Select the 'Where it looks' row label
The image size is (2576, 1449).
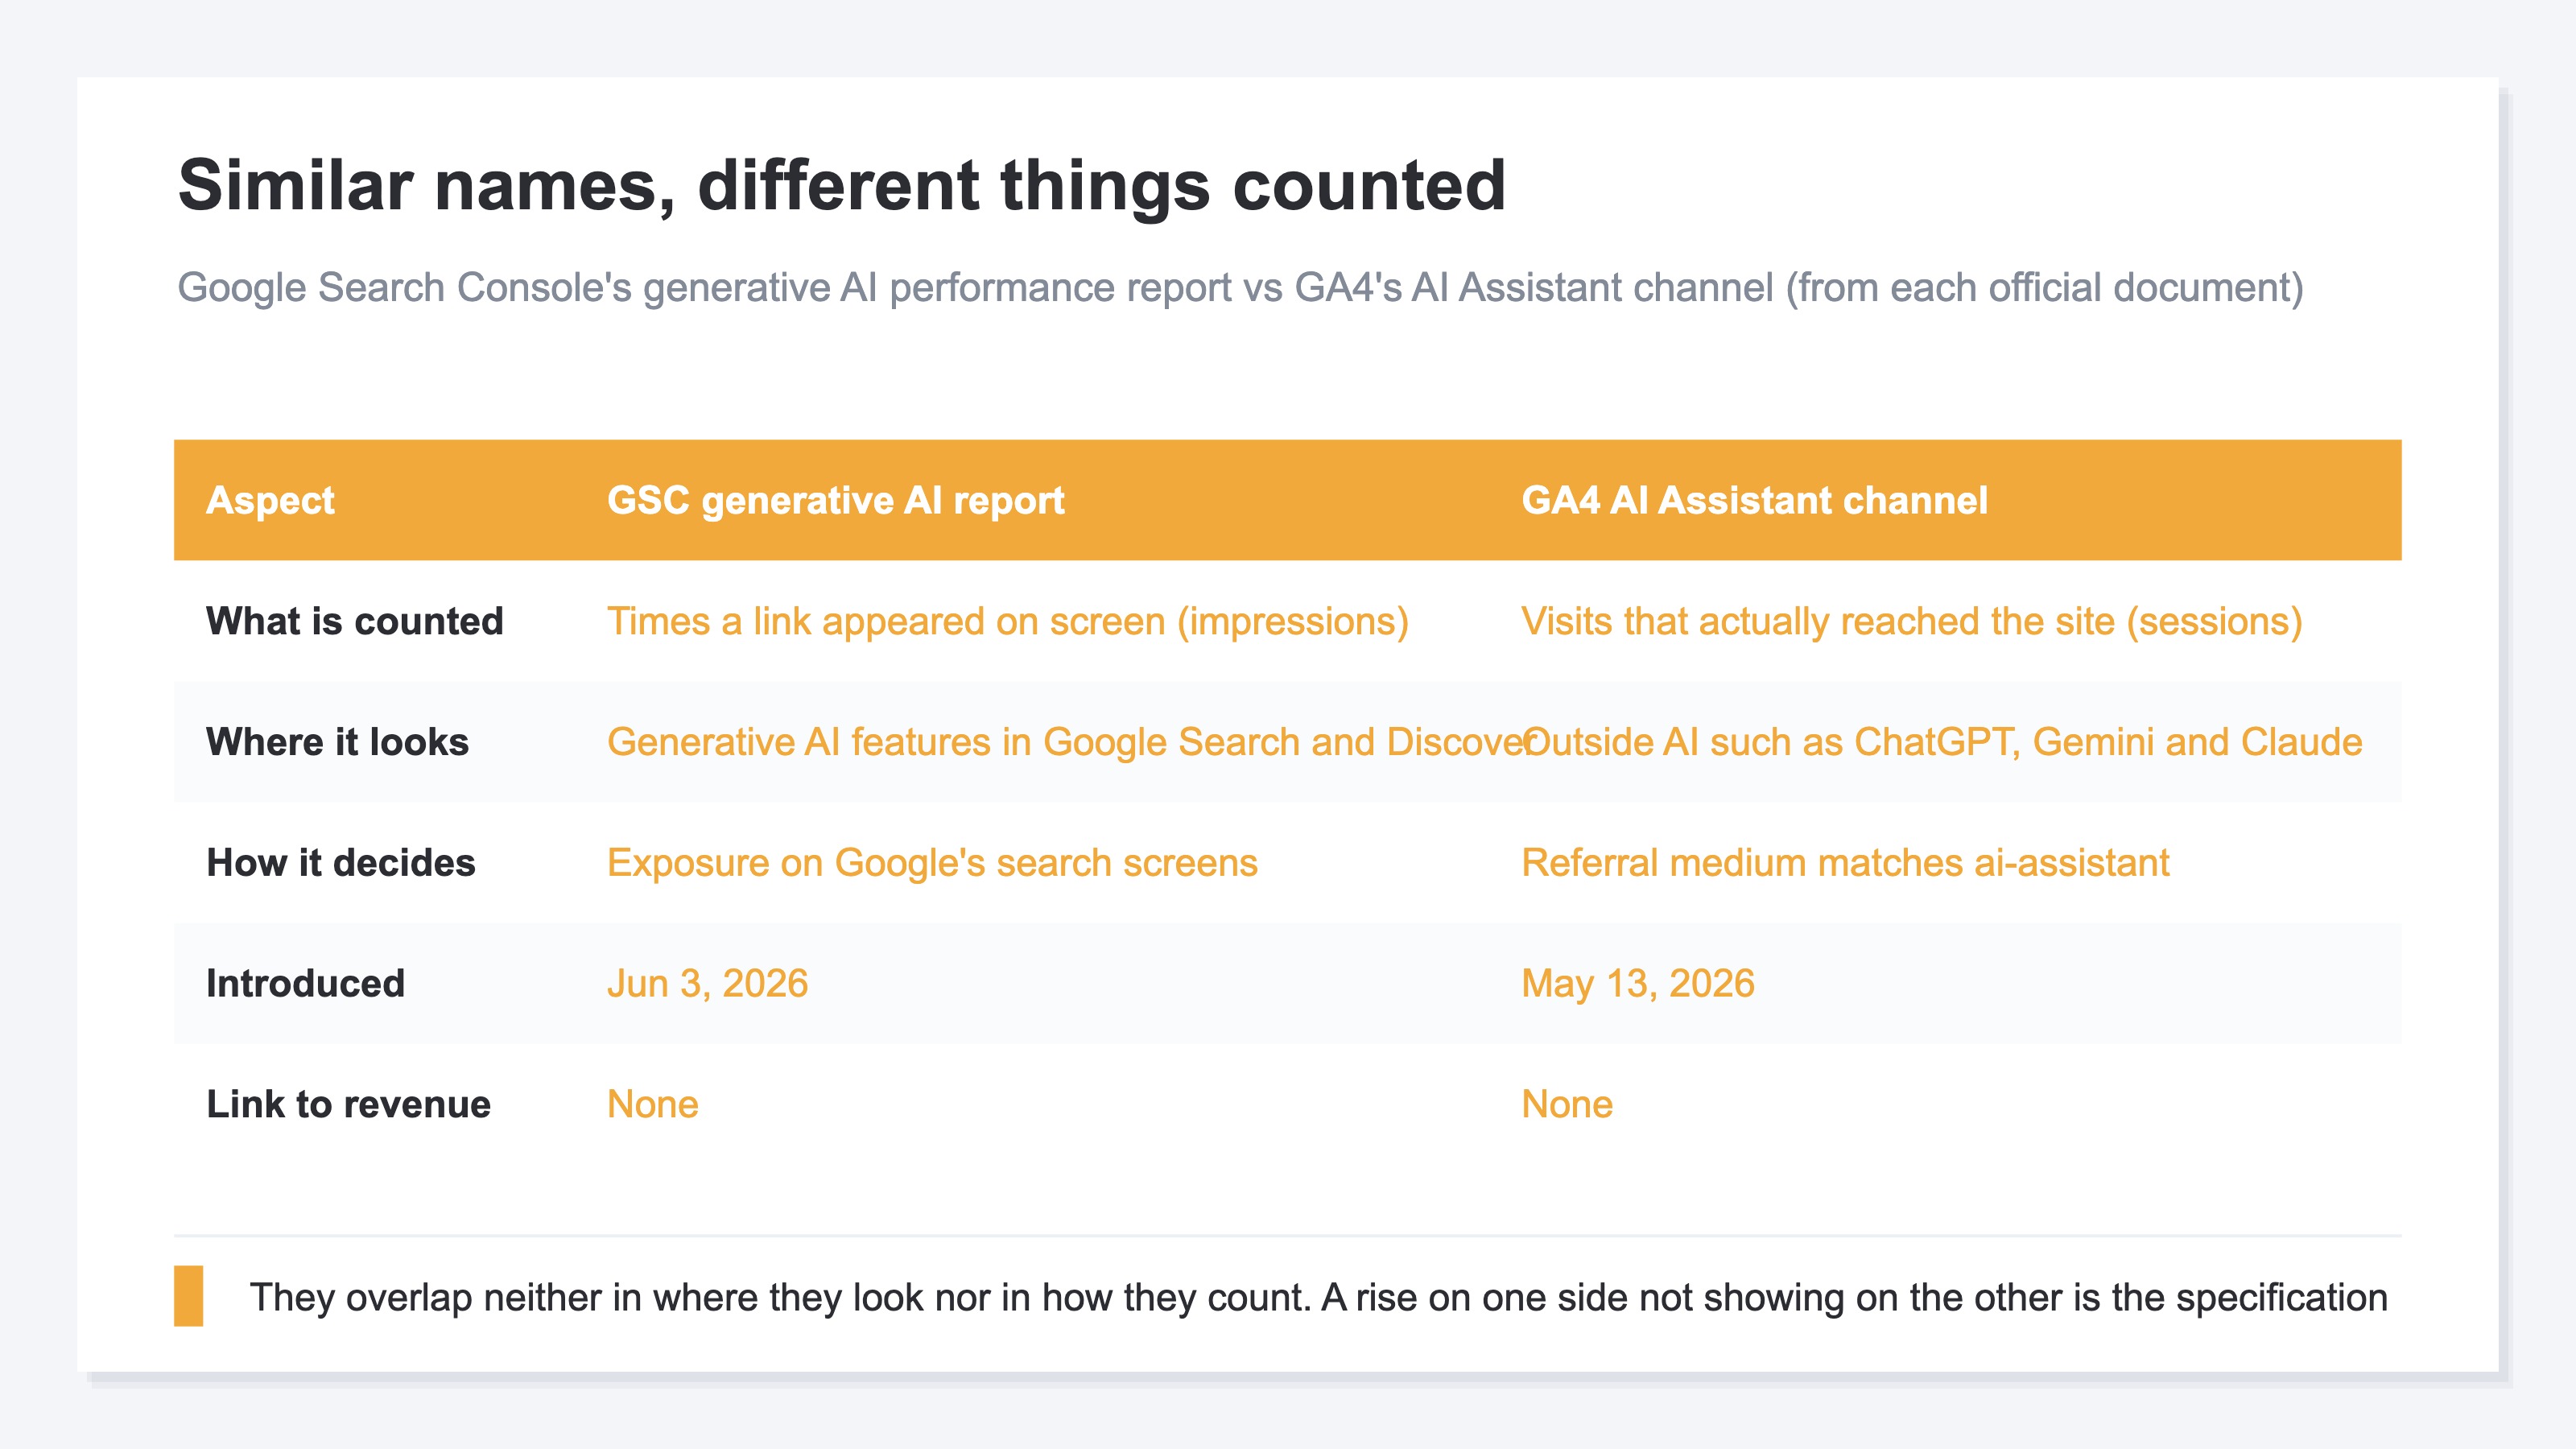tap(337, 742)
